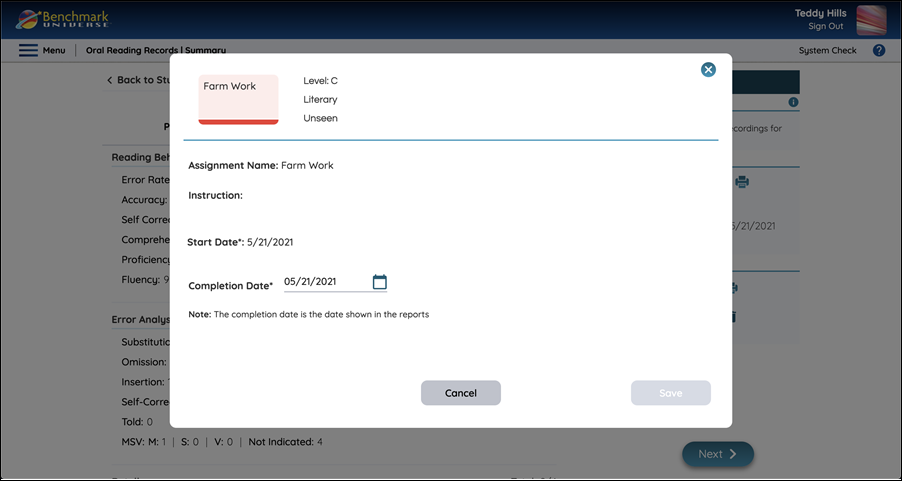Click the Start Date 5/21/2021 value
This screenshot has width=902, height=481.
pyautogui.click(x=270, y=242)
